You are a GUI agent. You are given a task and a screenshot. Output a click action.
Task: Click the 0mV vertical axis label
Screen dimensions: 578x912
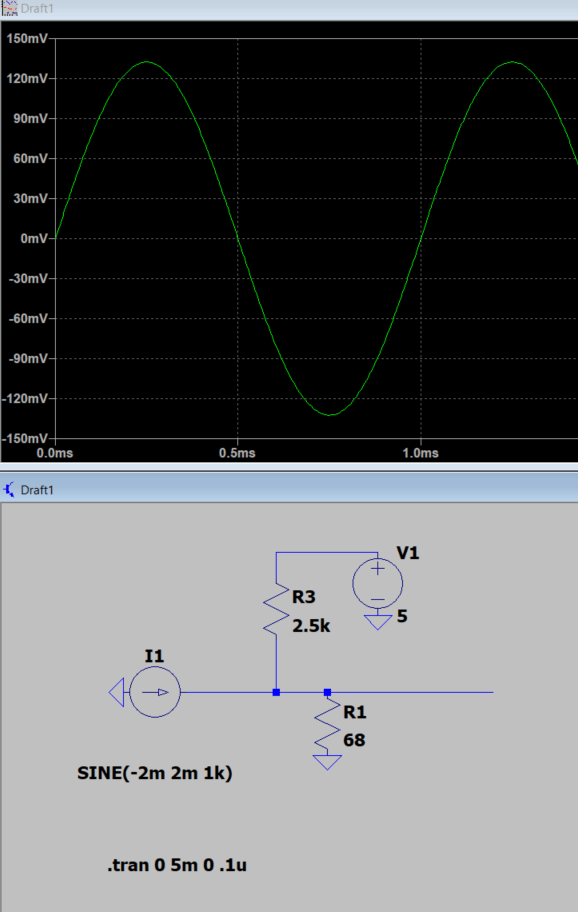coord(34,238)
